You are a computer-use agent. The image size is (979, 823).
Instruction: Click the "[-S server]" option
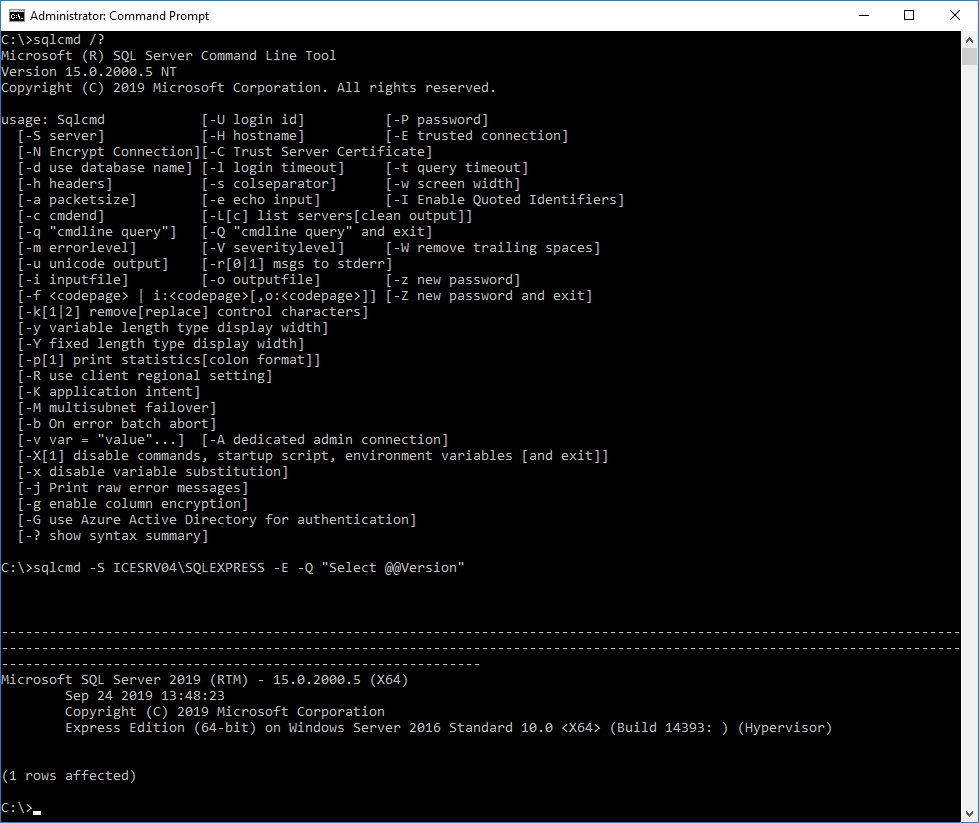coord(61,136)
